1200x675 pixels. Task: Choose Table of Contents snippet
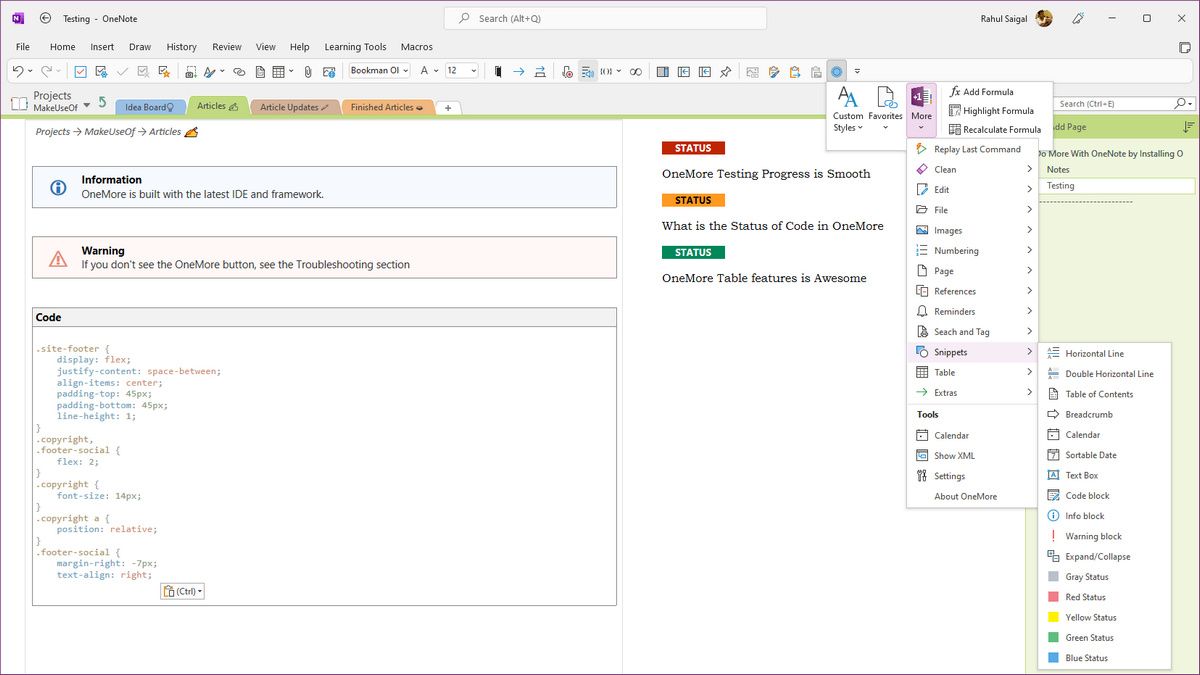tap(1099, 394)
